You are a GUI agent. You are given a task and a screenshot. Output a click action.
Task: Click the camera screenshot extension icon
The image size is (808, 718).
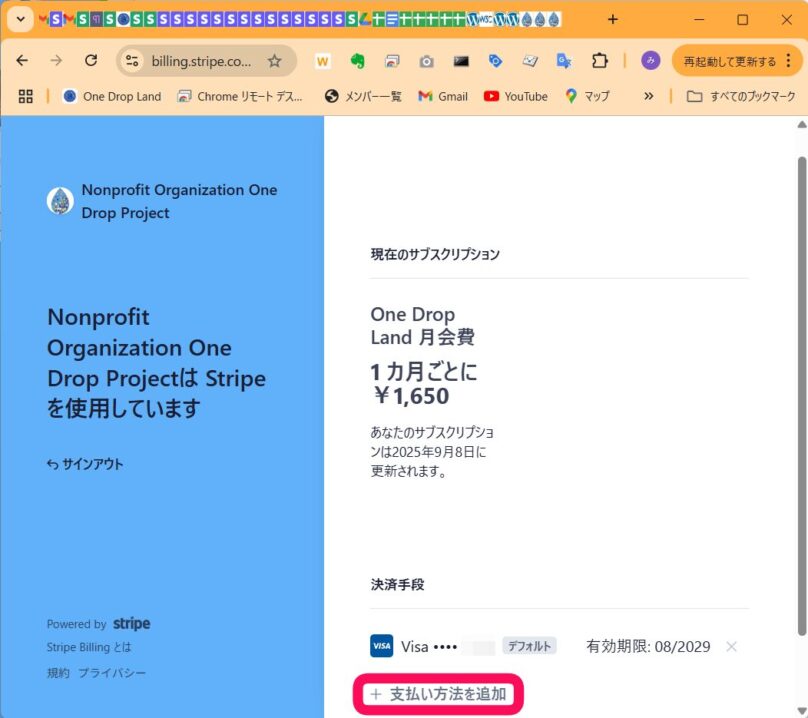click(426, 61)
